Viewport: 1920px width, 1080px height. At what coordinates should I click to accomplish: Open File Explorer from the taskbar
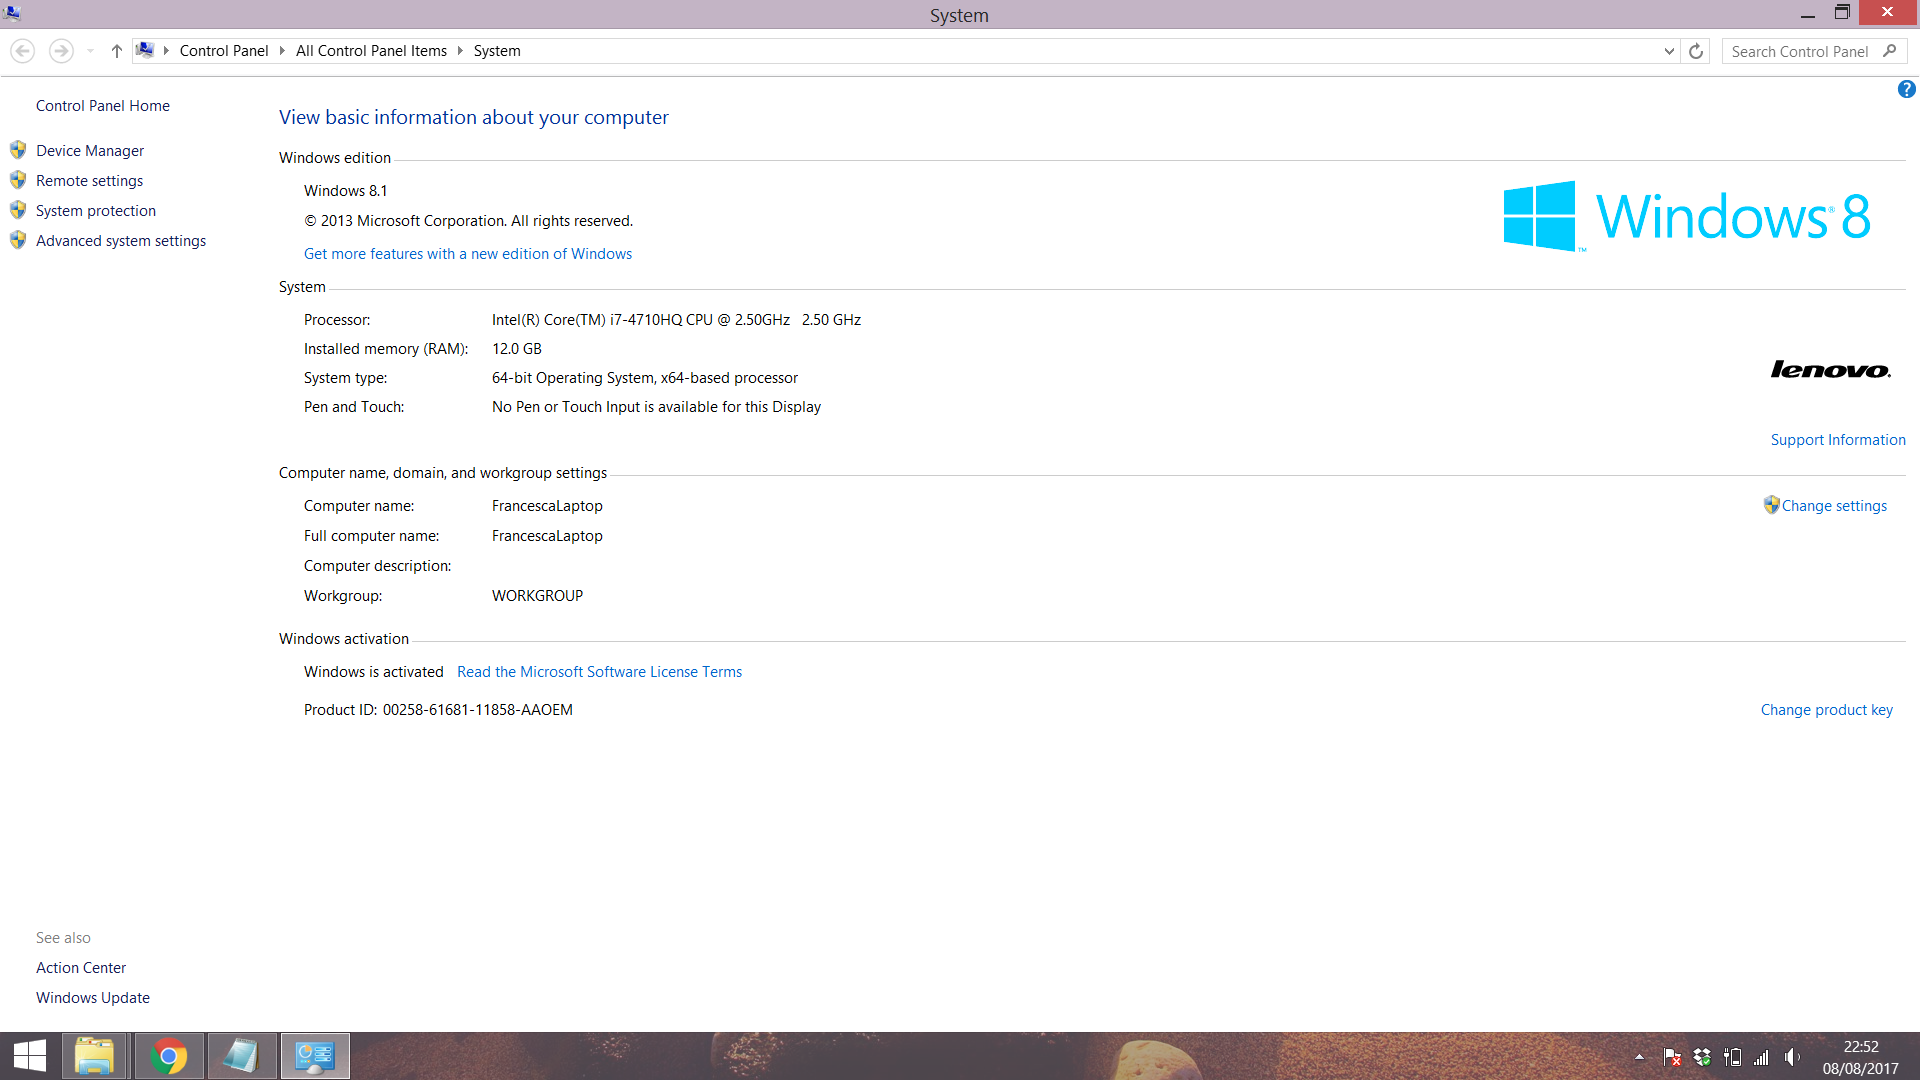[94, 1056]
